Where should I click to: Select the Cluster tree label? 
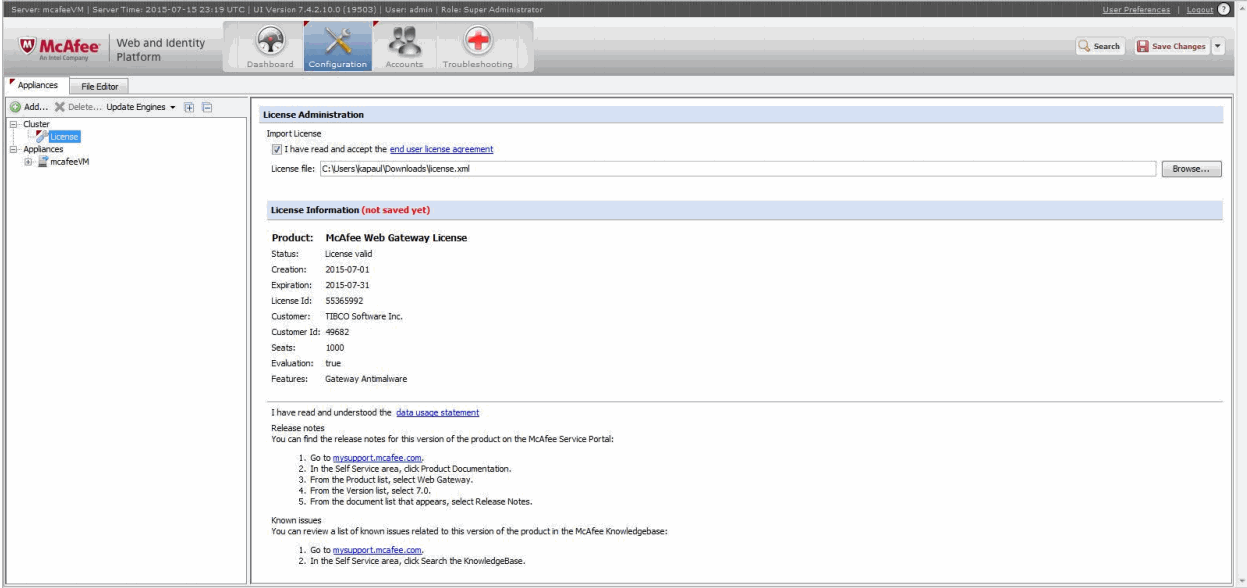click(x=35, y=124)
